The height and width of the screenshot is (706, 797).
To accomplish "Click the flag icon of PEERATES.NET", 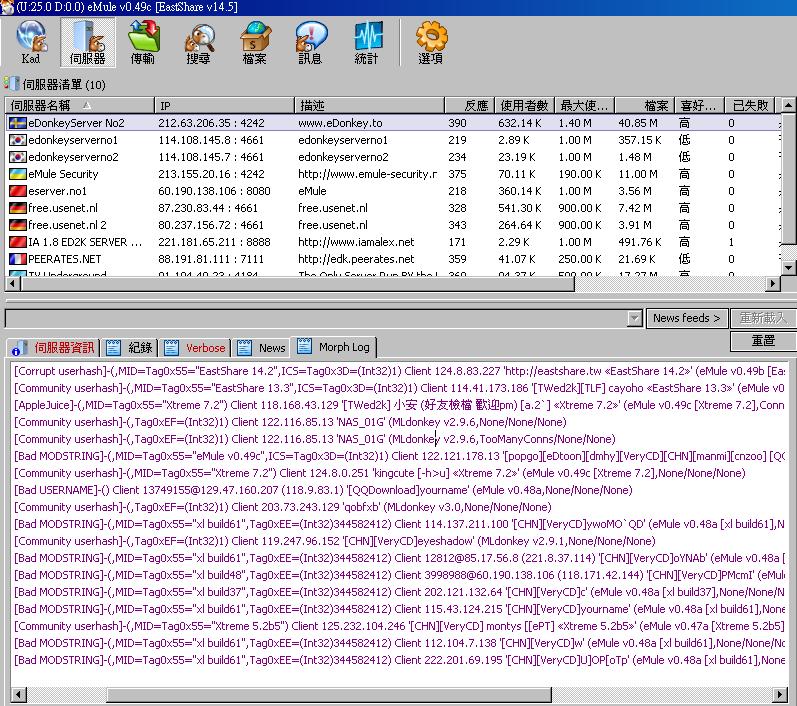I will (x=18, y=259).
